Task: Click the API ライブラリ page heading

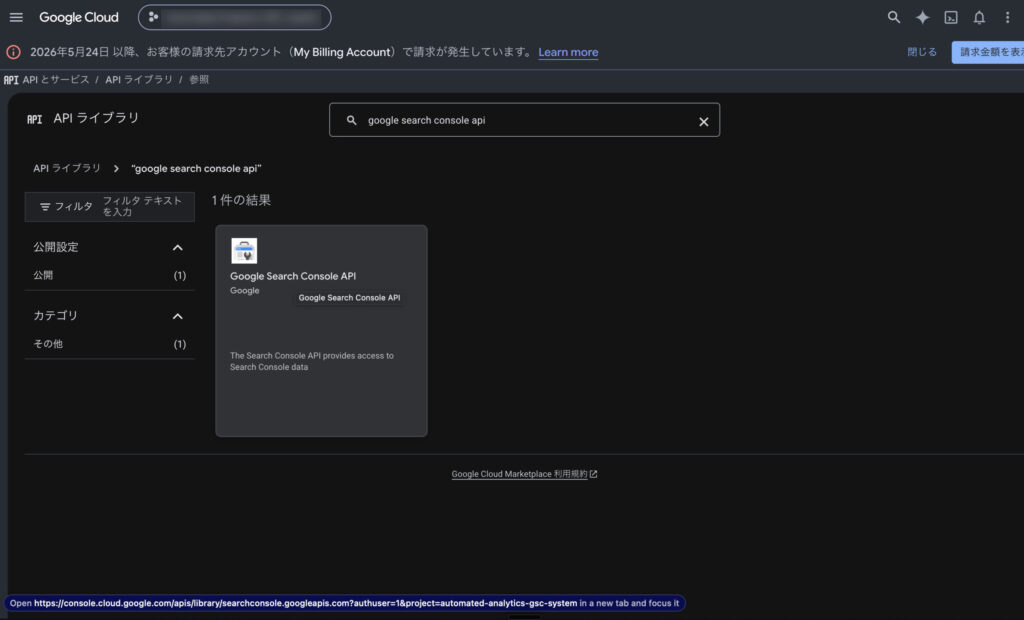Action: [x=96, y=118]
